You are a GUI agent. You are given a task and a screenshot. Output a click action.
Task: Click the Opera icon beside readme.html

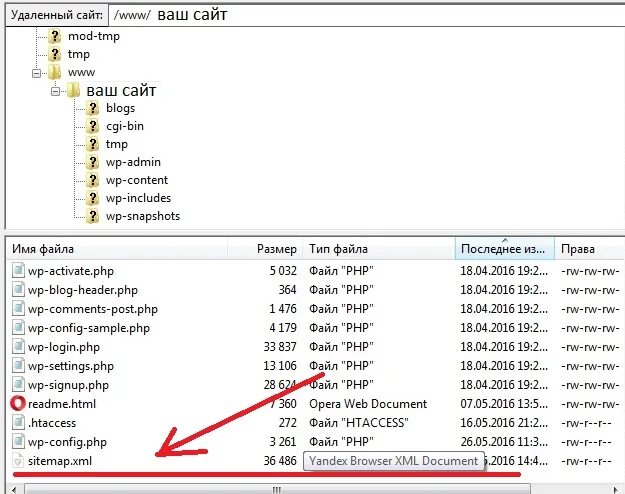18,403
